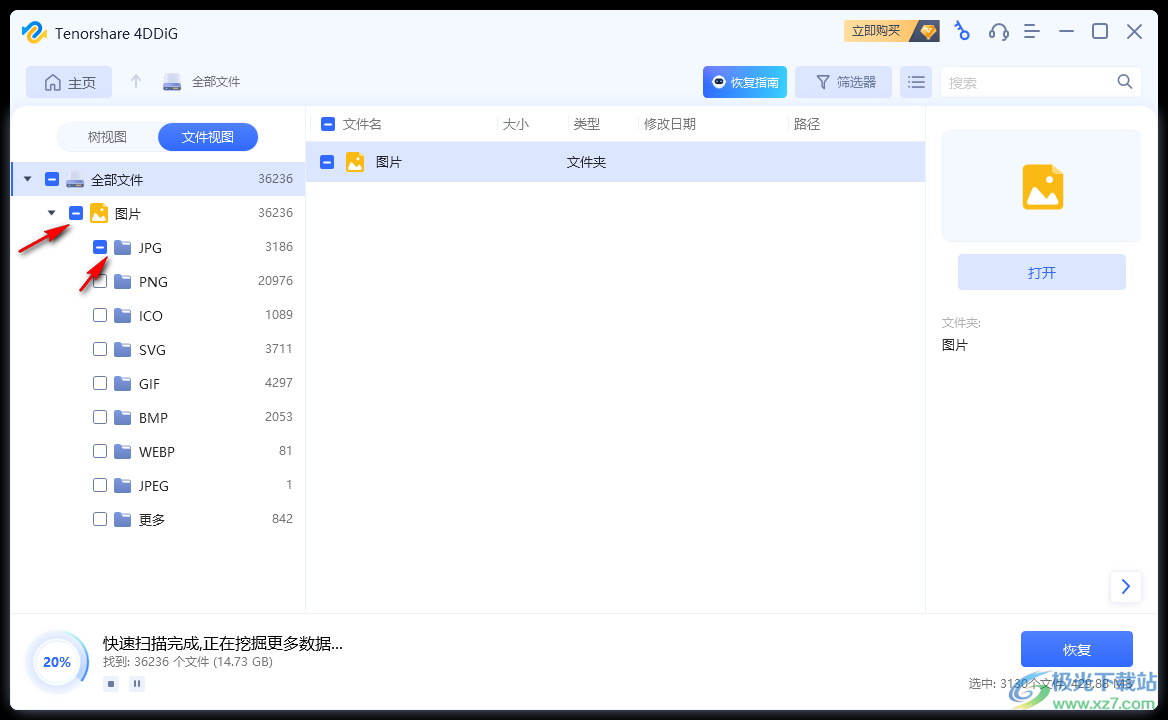This screenshot has width=1168, height=720.
Task: Toggle the 全部文件 checkbox in tree
Action: (x=52, y=179)
